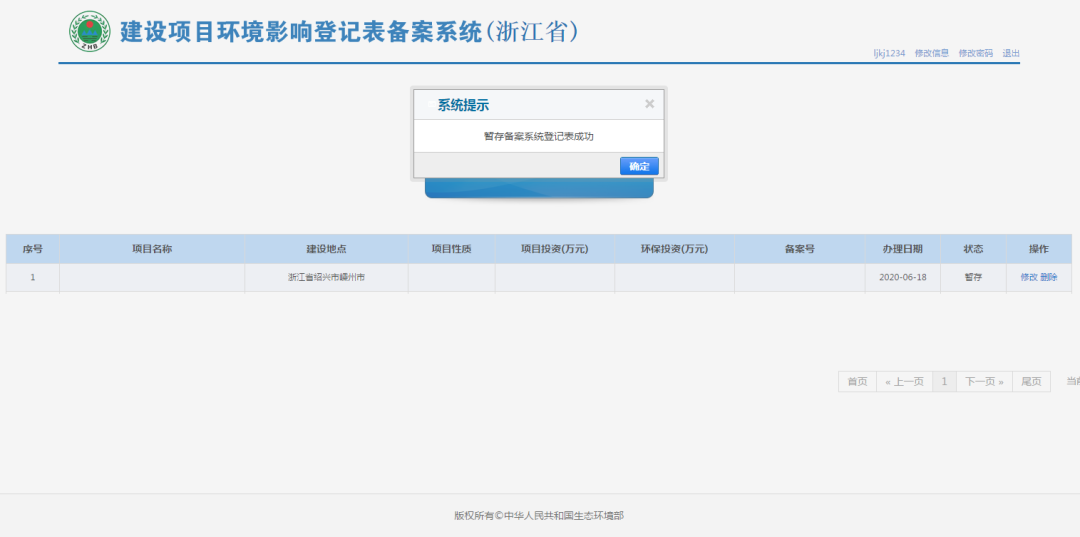
Task: Go to 首页 in pagination
Action: (857, 382)
